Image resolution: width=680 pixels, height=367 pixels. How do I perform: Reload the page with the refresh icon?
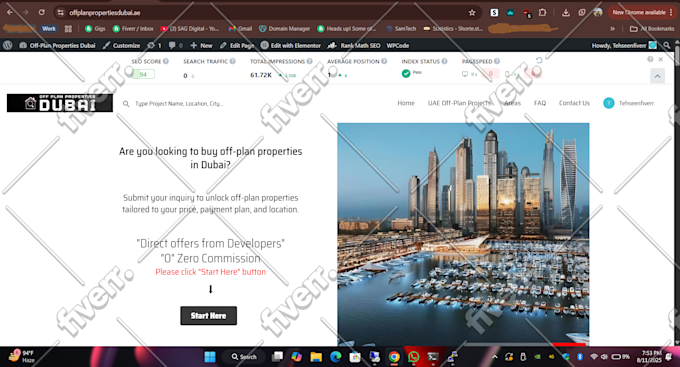[42, 13]
